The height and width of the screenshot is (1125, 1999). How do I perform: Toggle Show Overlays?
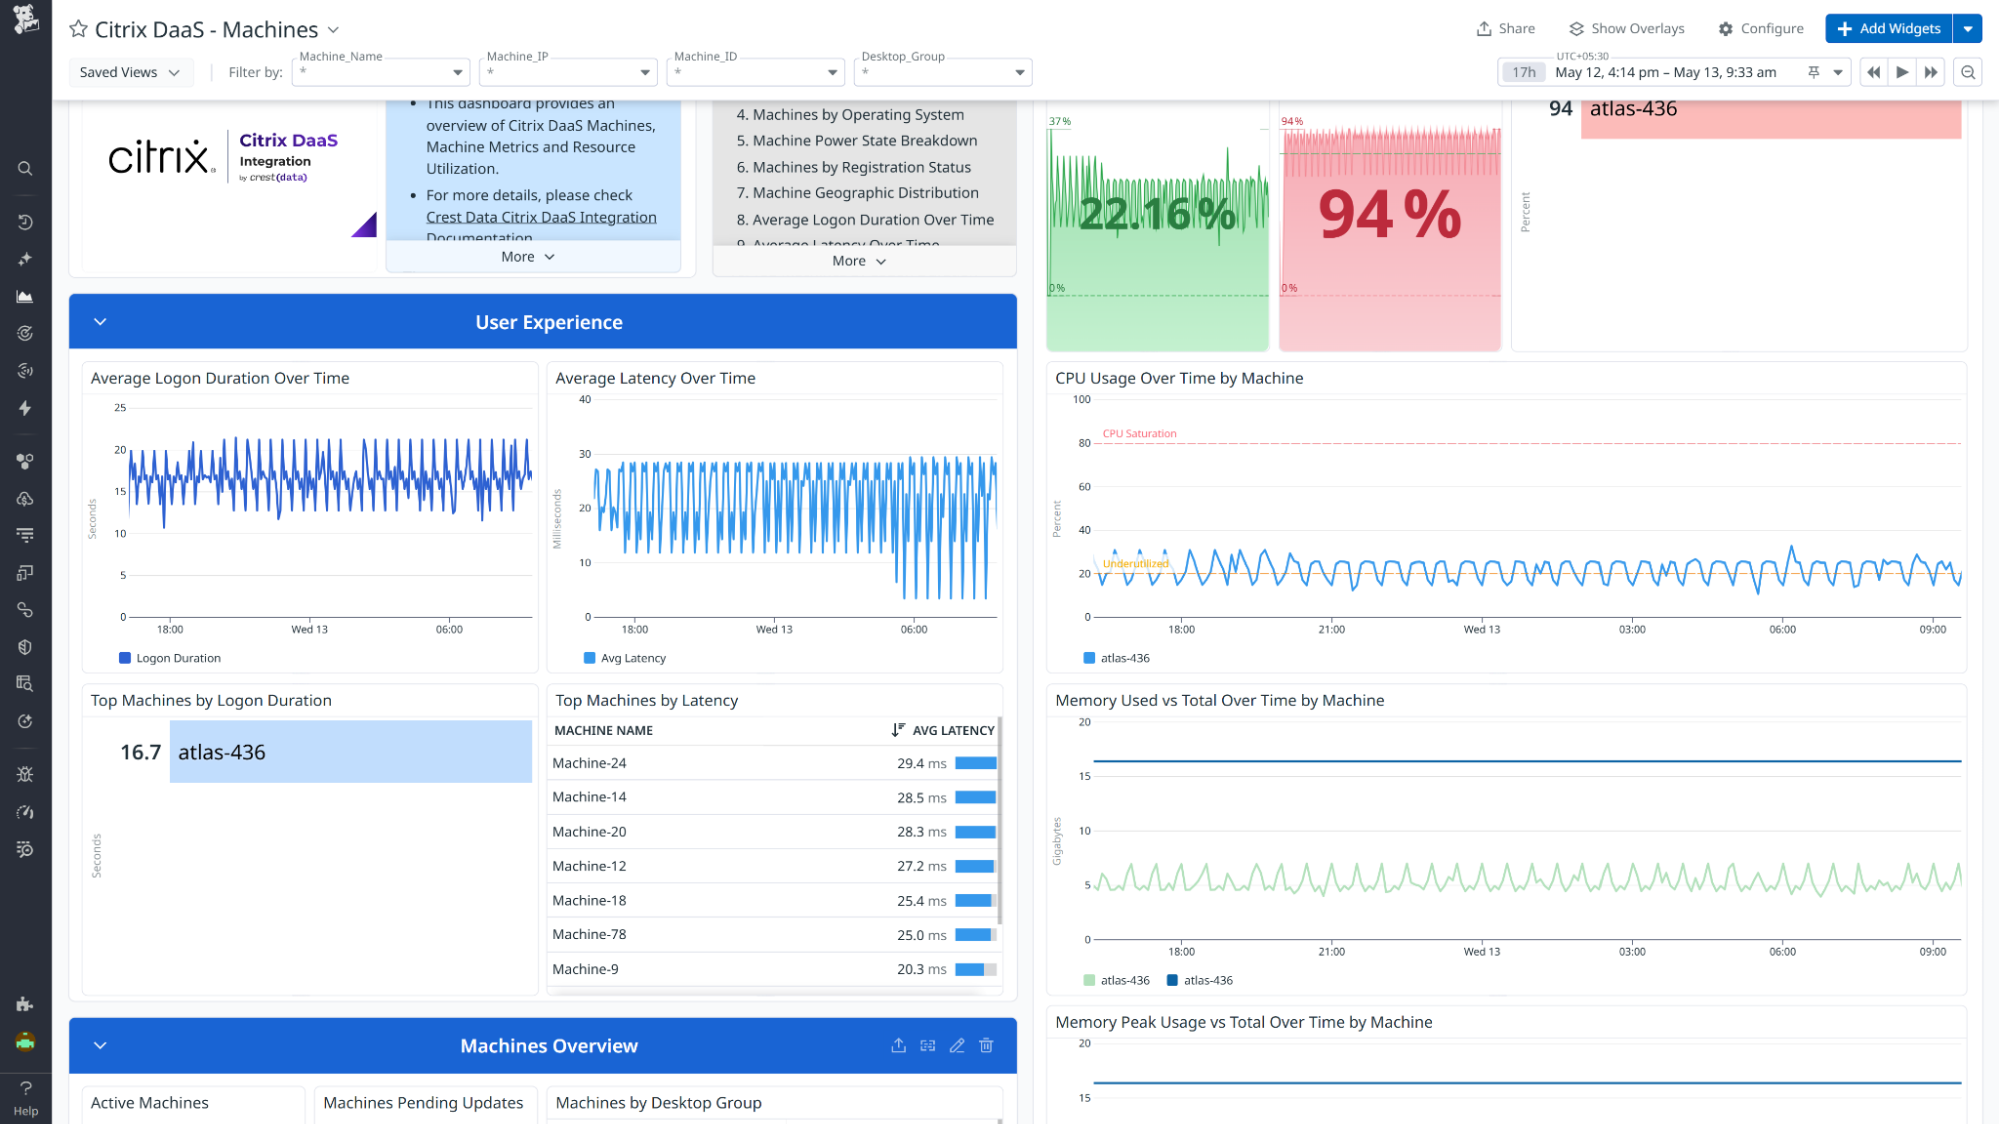tap(1627, 29)
